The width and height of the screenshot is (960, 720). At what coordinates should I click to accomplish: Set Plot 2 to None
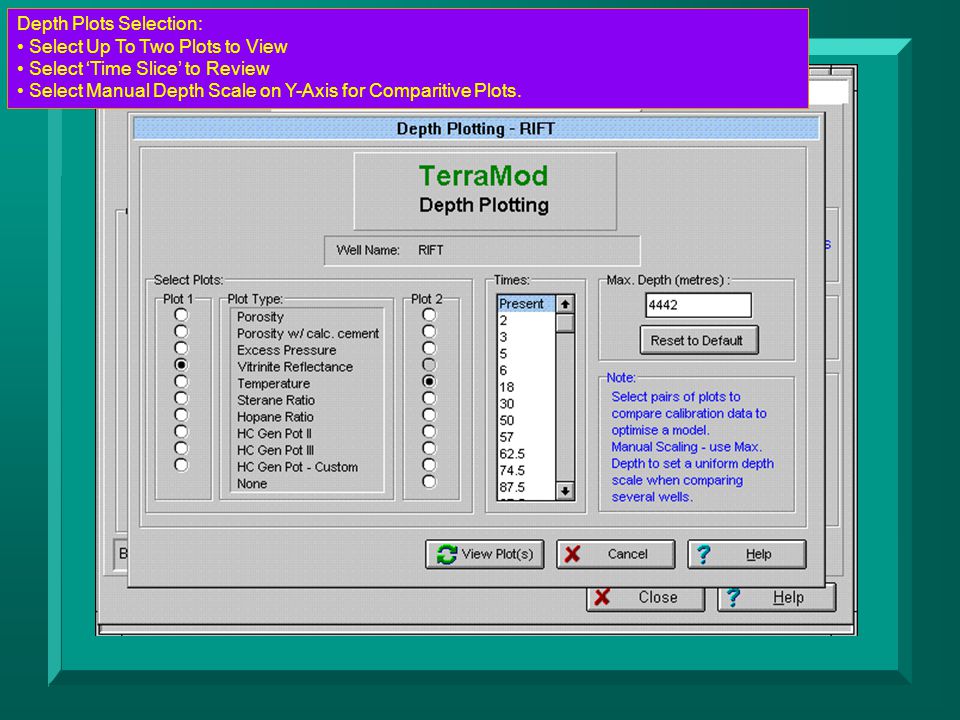pyautogui.click(x=429, y=482)
